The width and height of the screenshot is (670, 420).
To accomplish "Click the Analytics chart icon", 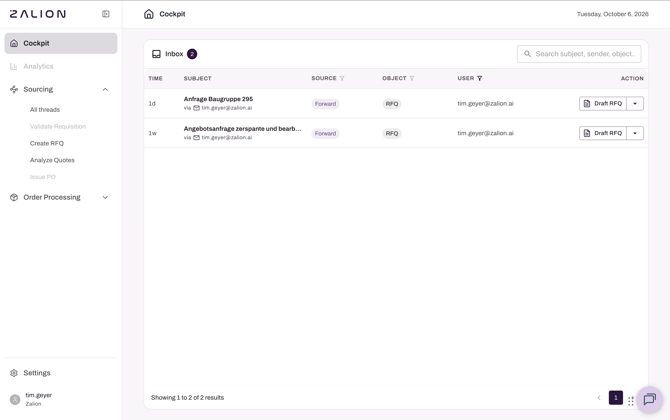I will click(x=14, y=66).
